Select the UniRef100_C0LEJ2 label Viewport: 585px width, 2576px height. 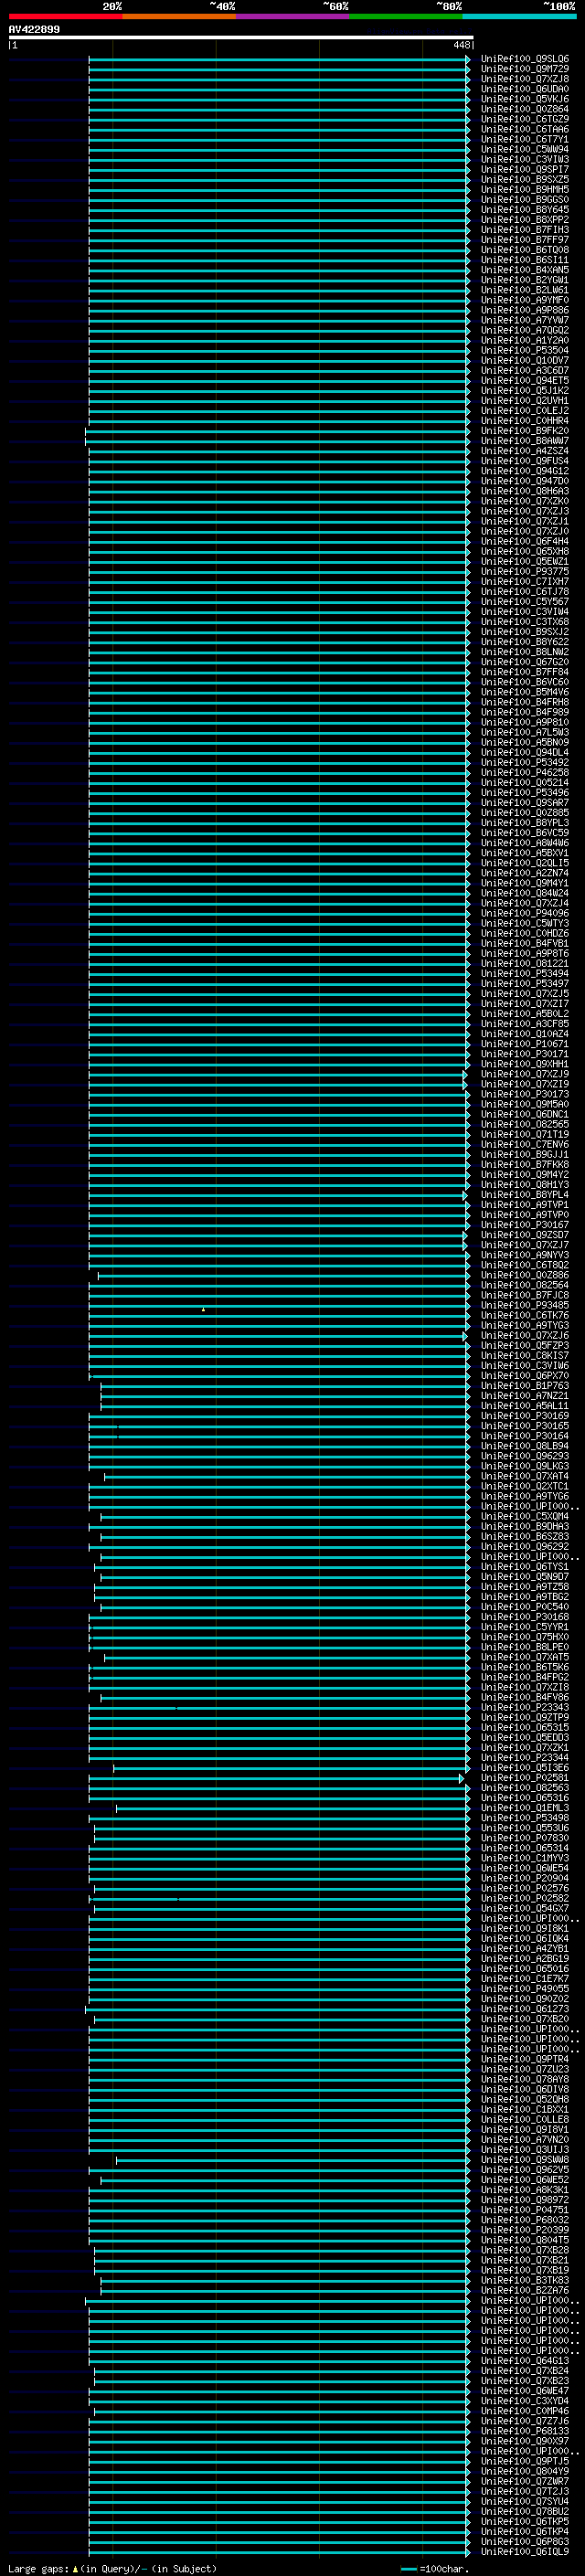[525, 410]
